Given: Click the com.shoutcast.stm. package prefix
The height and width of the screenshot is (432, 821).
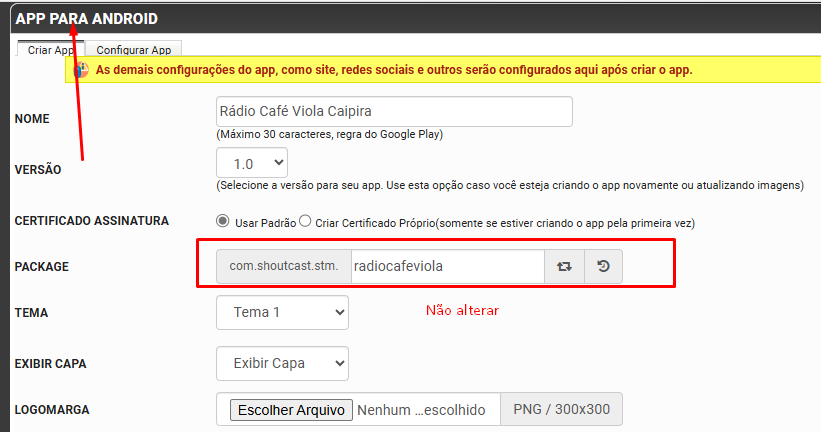Looking at the screenshot, I should click(284, 267).
